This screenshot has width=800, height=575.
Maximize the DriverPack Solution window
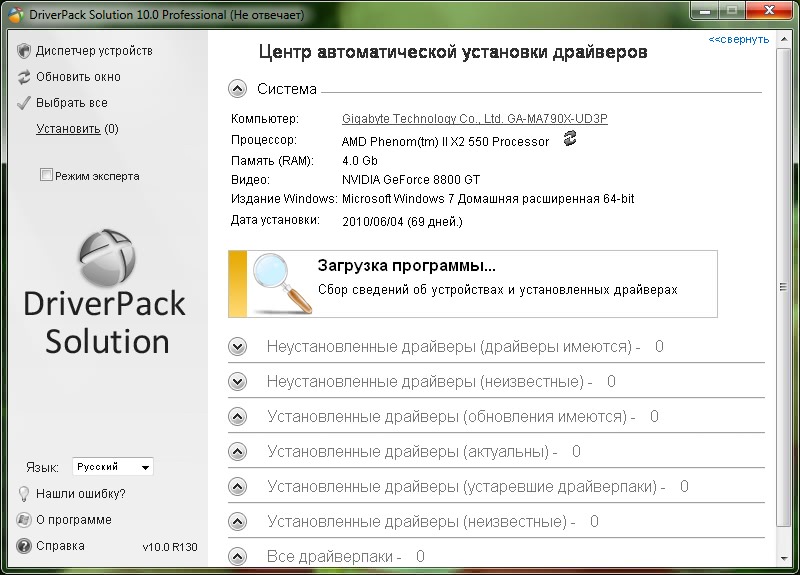(x=732, y=10)
